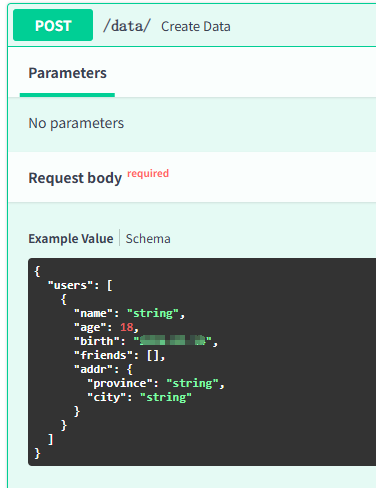
Task: Select the Example Value tab
Action: point(71,239)
